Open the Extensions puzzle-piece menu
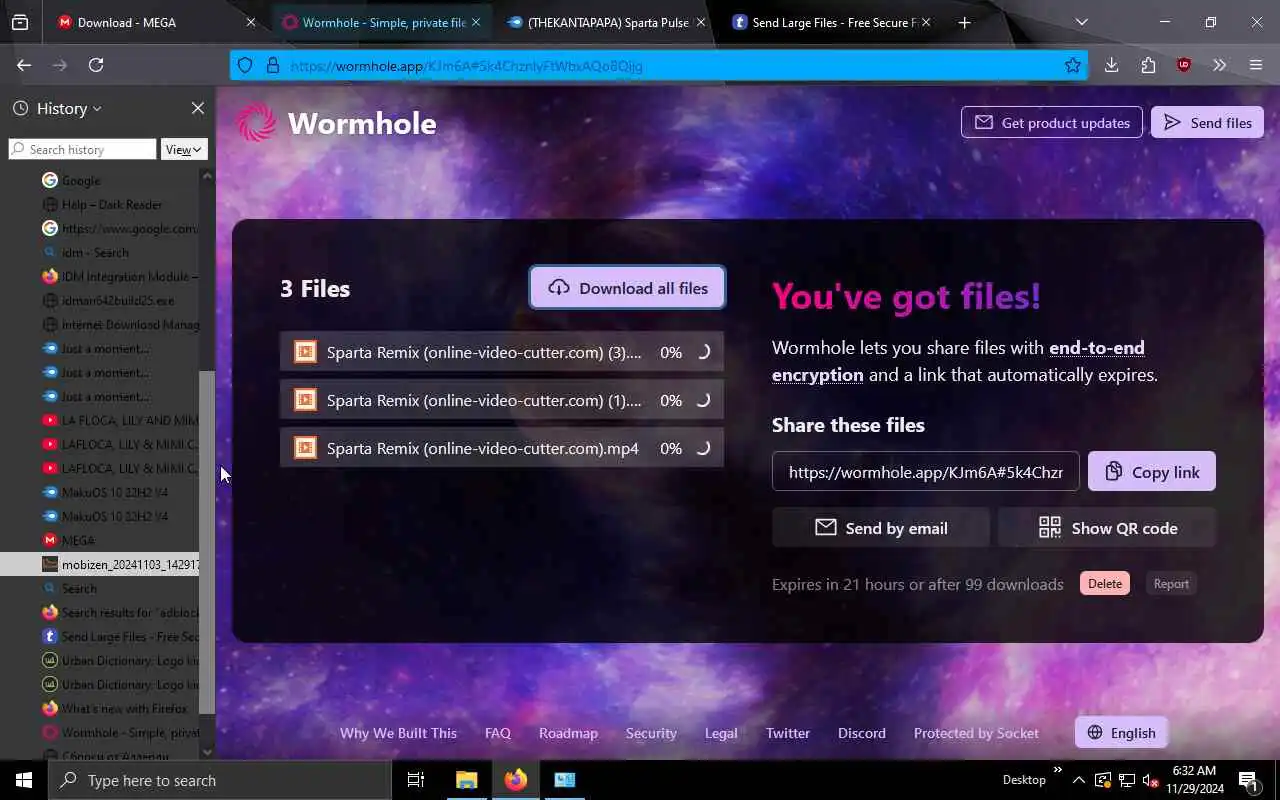 [1148, 65]
